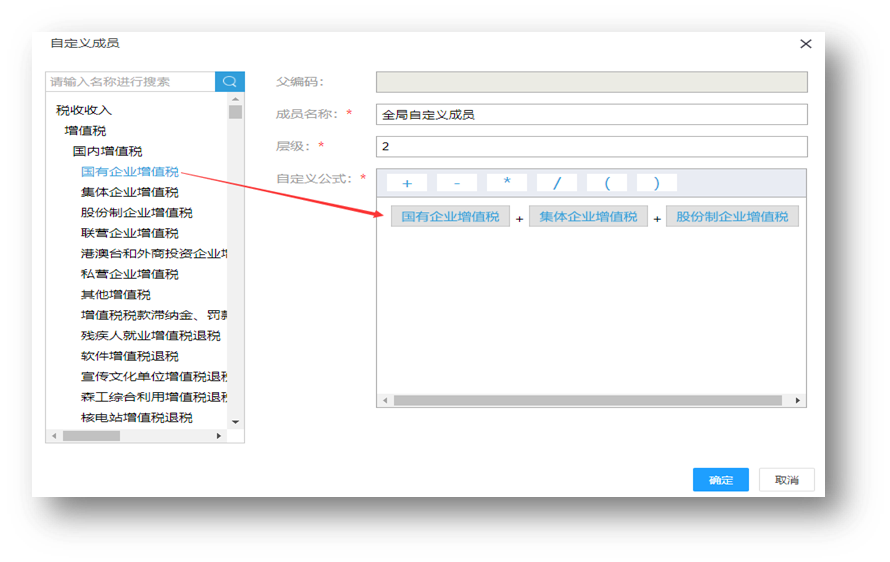Insert the plus operator into formula
Image resolution: width=890 pixels, height=562 pixels.
pyautogui.click(x=407, y=183)
